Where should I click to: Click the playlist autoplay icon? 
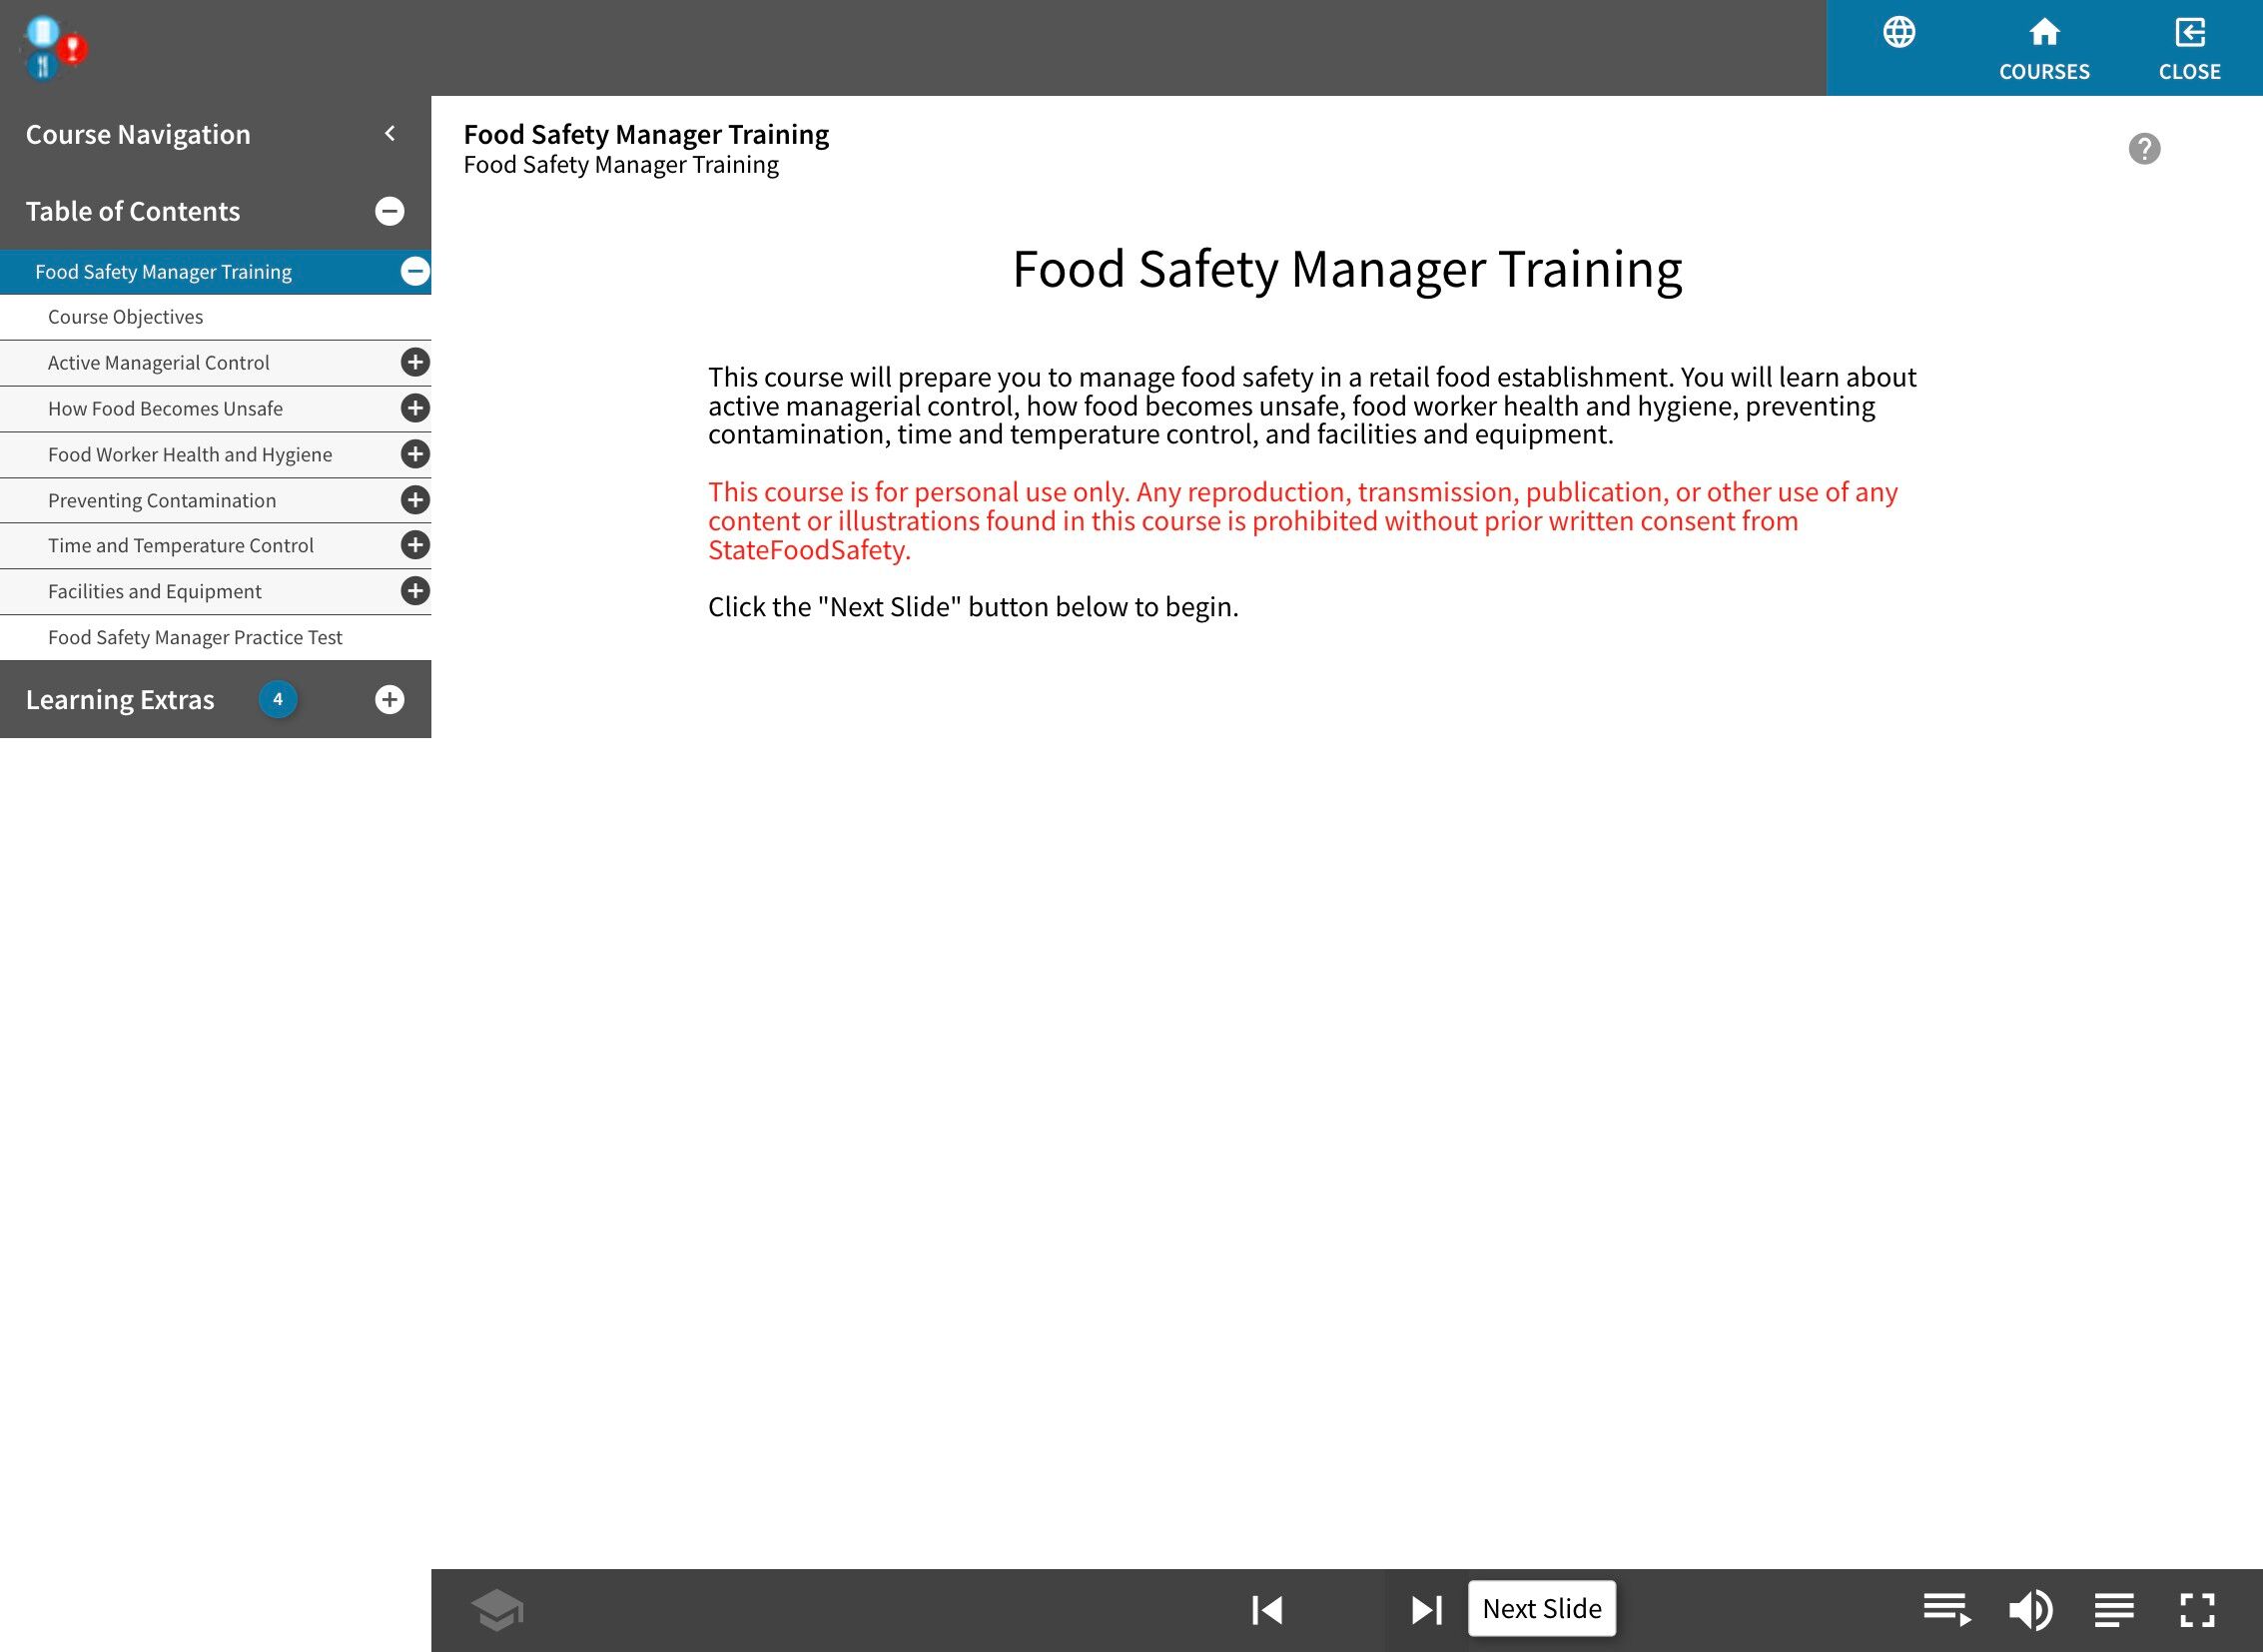(x=1946, y=1610)
